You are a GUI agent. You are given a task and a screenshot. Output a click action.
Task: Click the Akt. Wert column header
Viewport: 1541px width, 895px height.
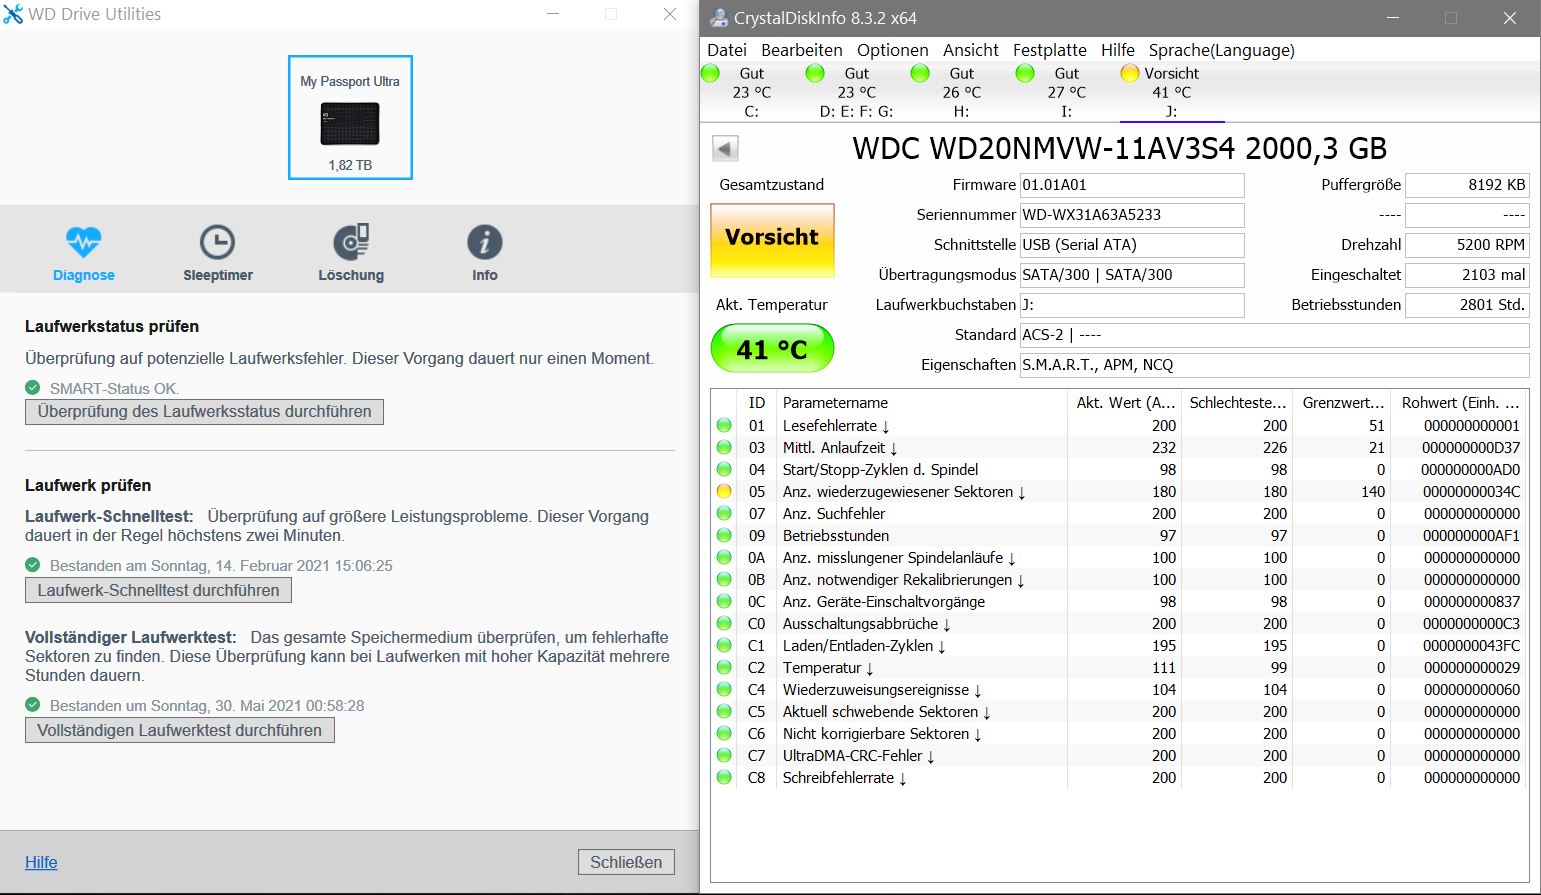click(x=1125, y=402)
